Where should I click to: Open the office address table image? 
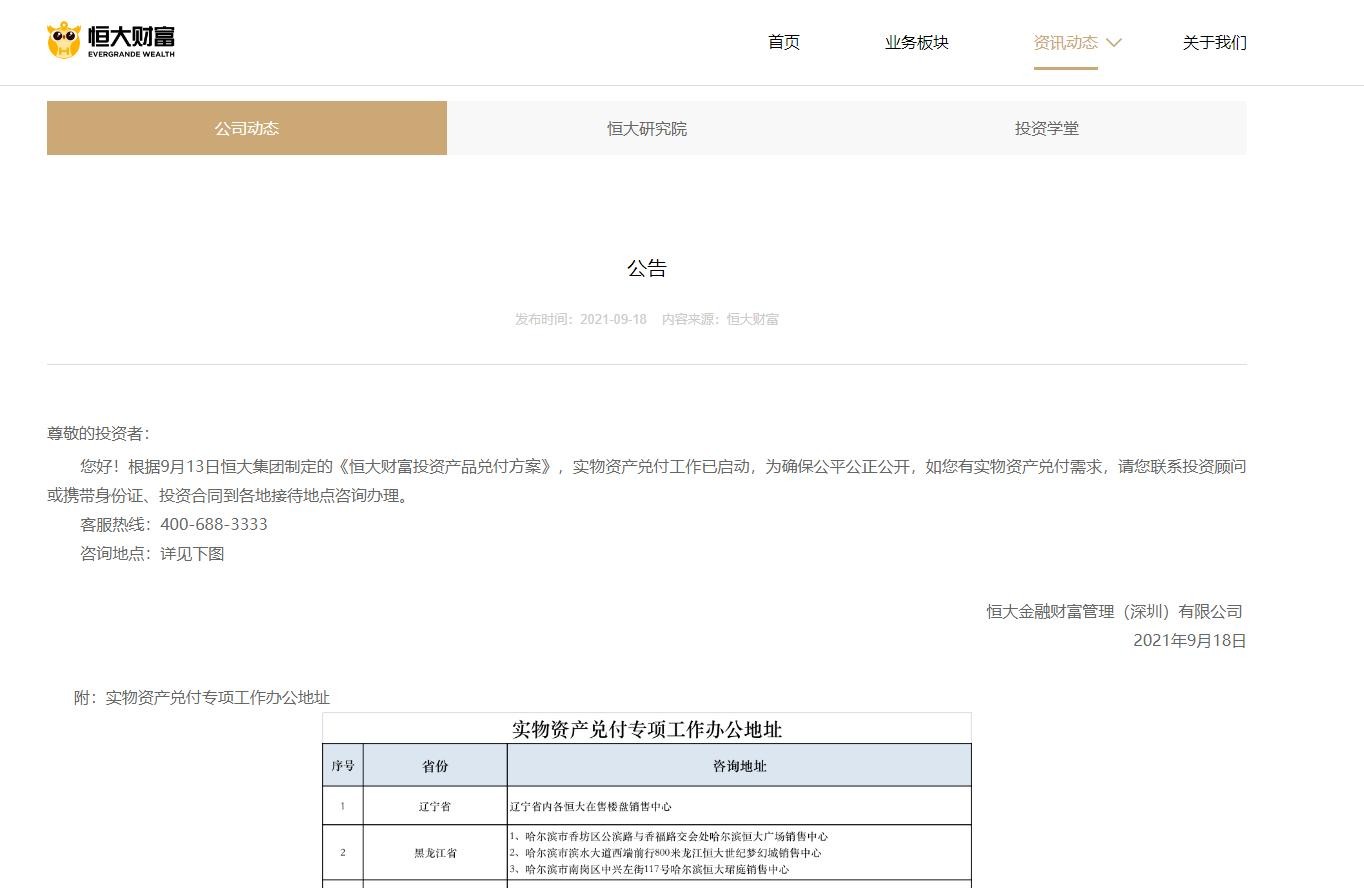pyautogui.click(x=647, y=800)
